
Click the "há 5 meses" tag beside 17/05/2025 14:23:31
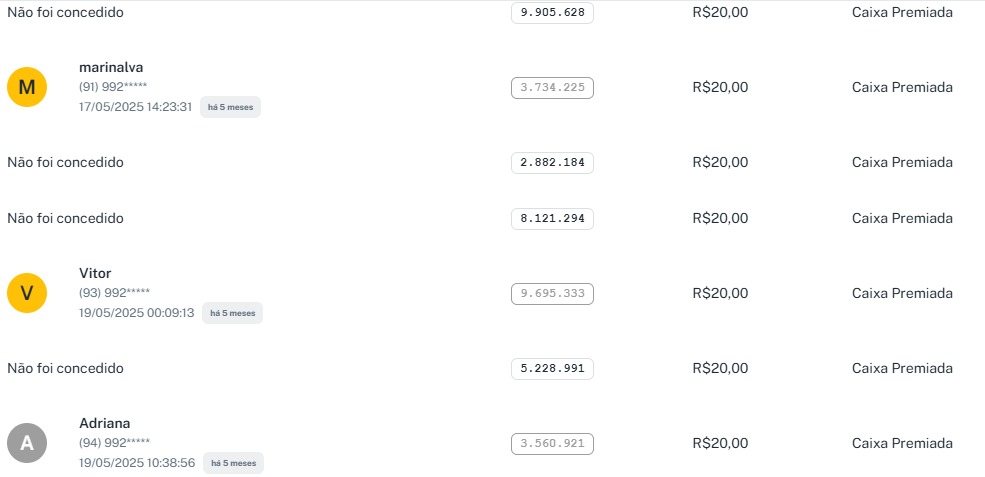(x=230, y=107)
